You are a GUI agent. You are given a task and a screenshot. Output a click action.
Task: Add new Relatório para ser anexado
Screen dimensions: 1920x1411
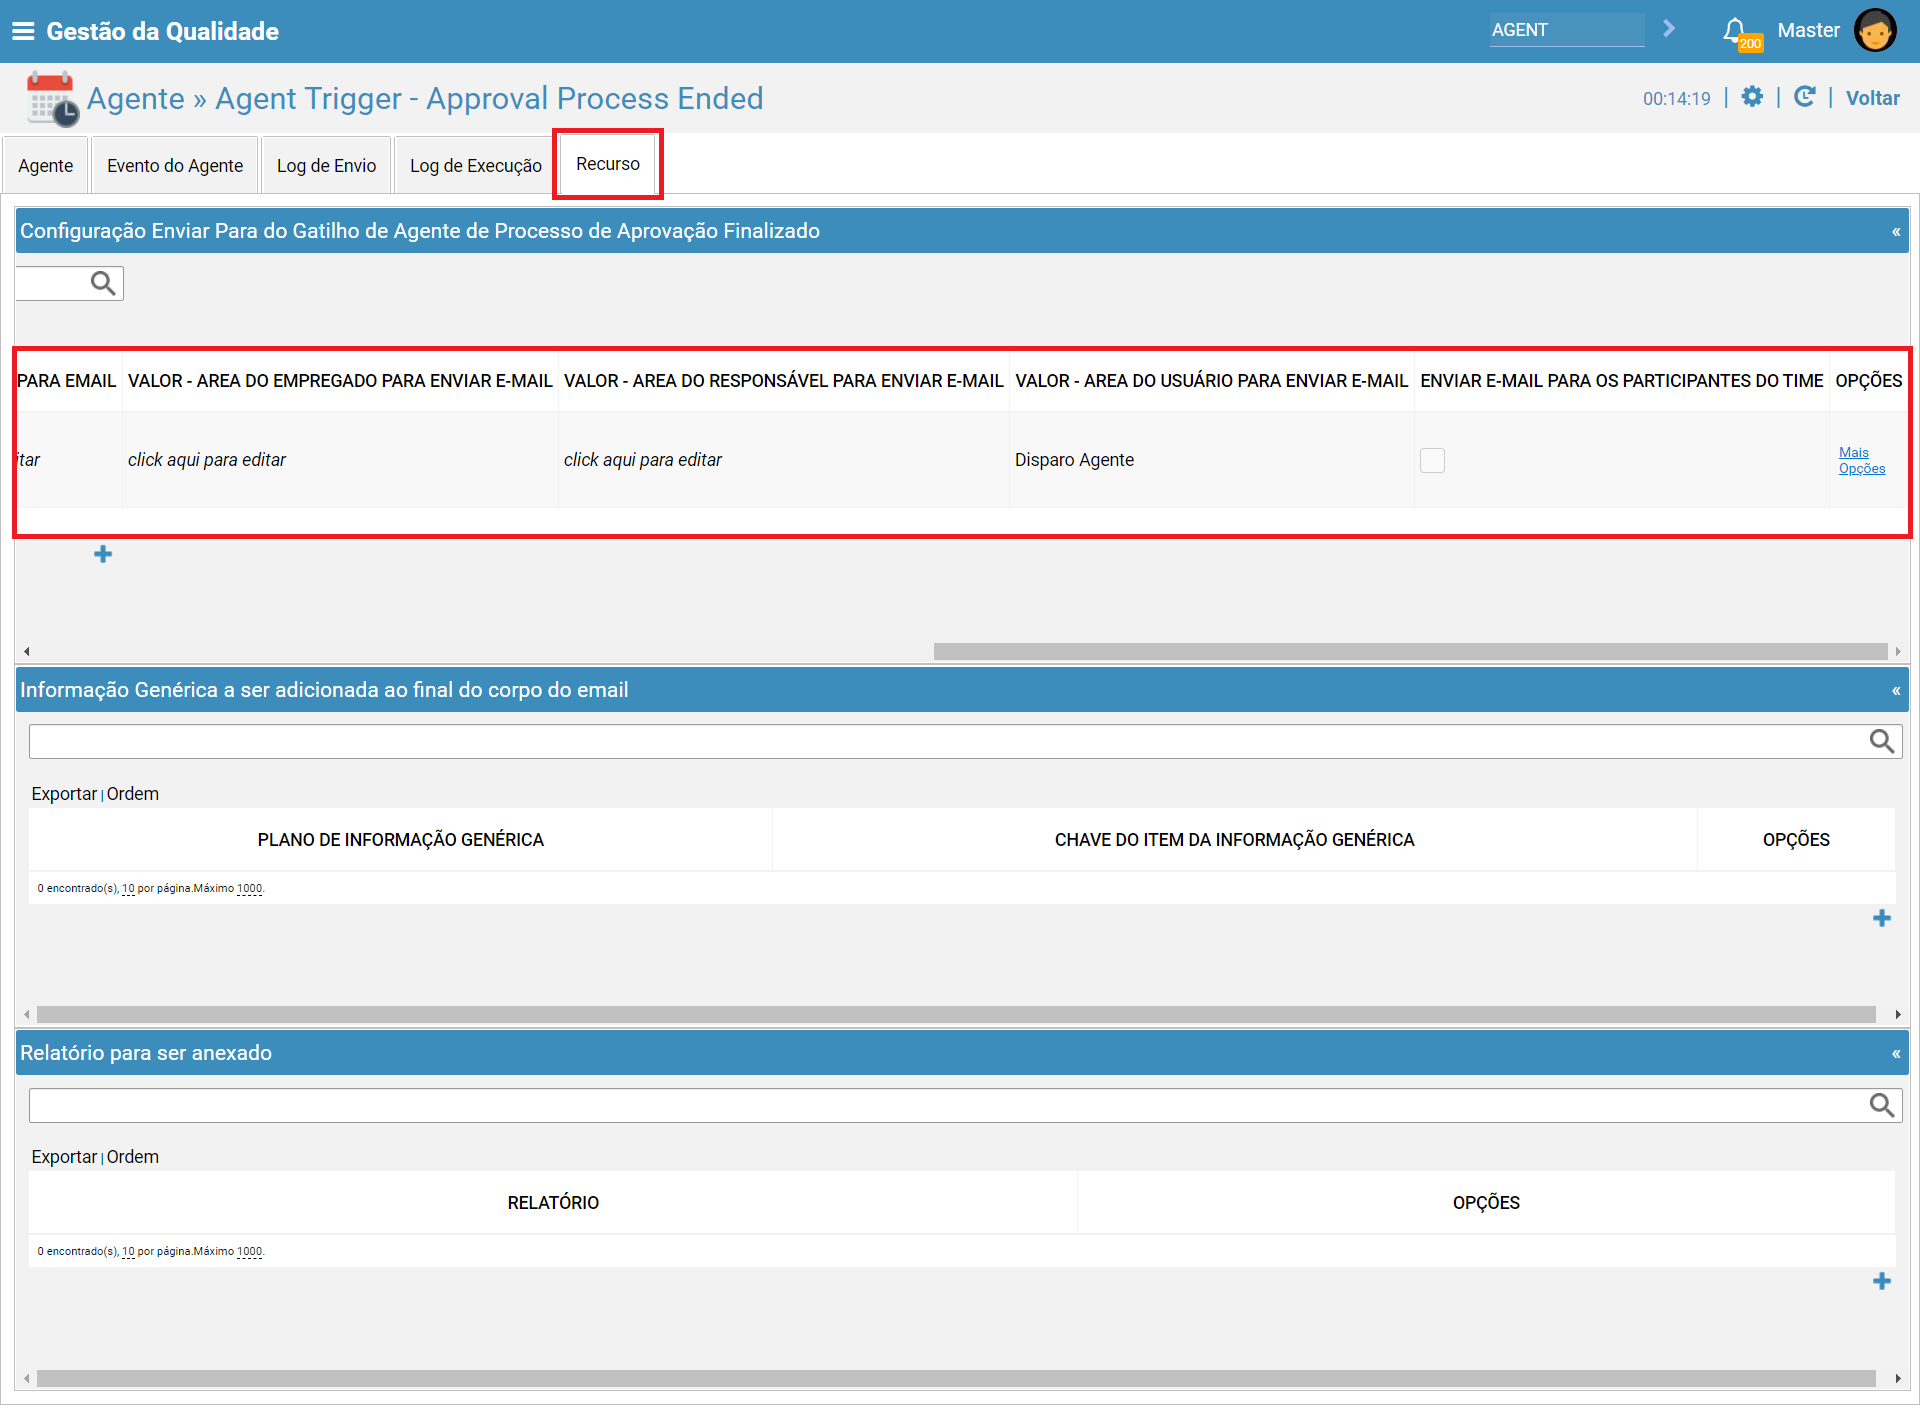click(1882, 1281)
